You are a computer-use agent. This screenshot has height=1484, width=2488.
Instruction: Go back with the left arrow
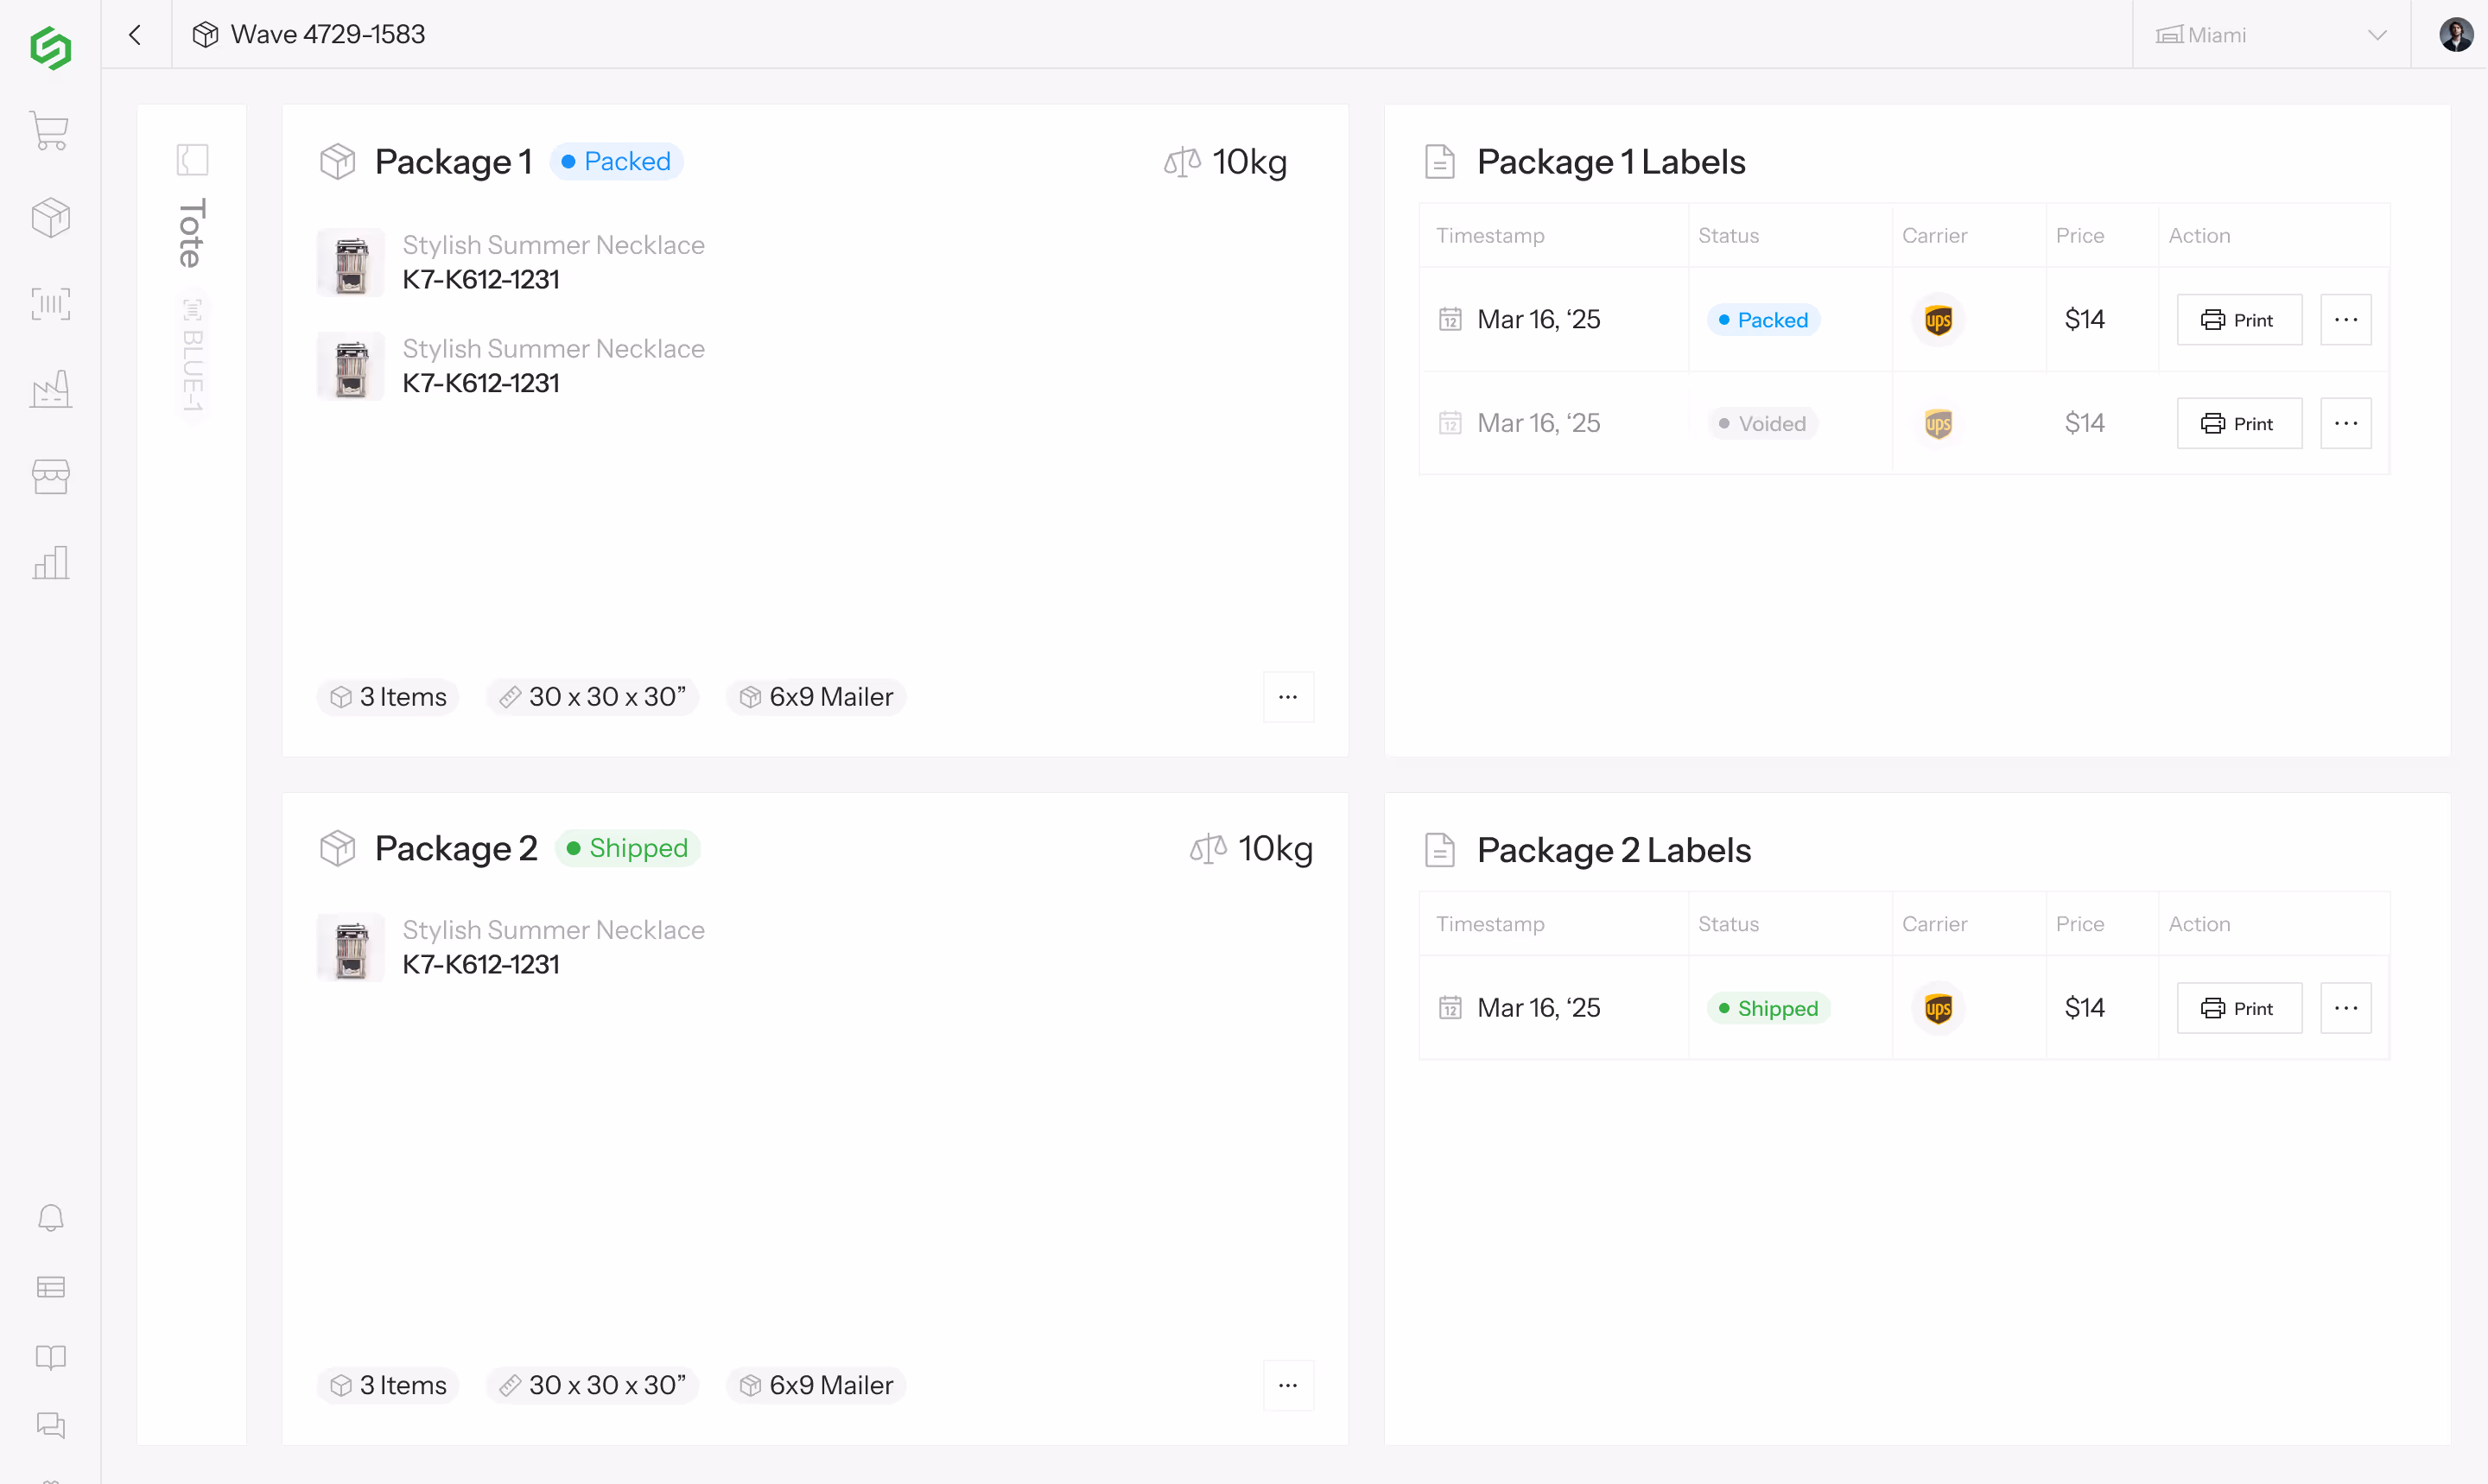pos(135,35)
